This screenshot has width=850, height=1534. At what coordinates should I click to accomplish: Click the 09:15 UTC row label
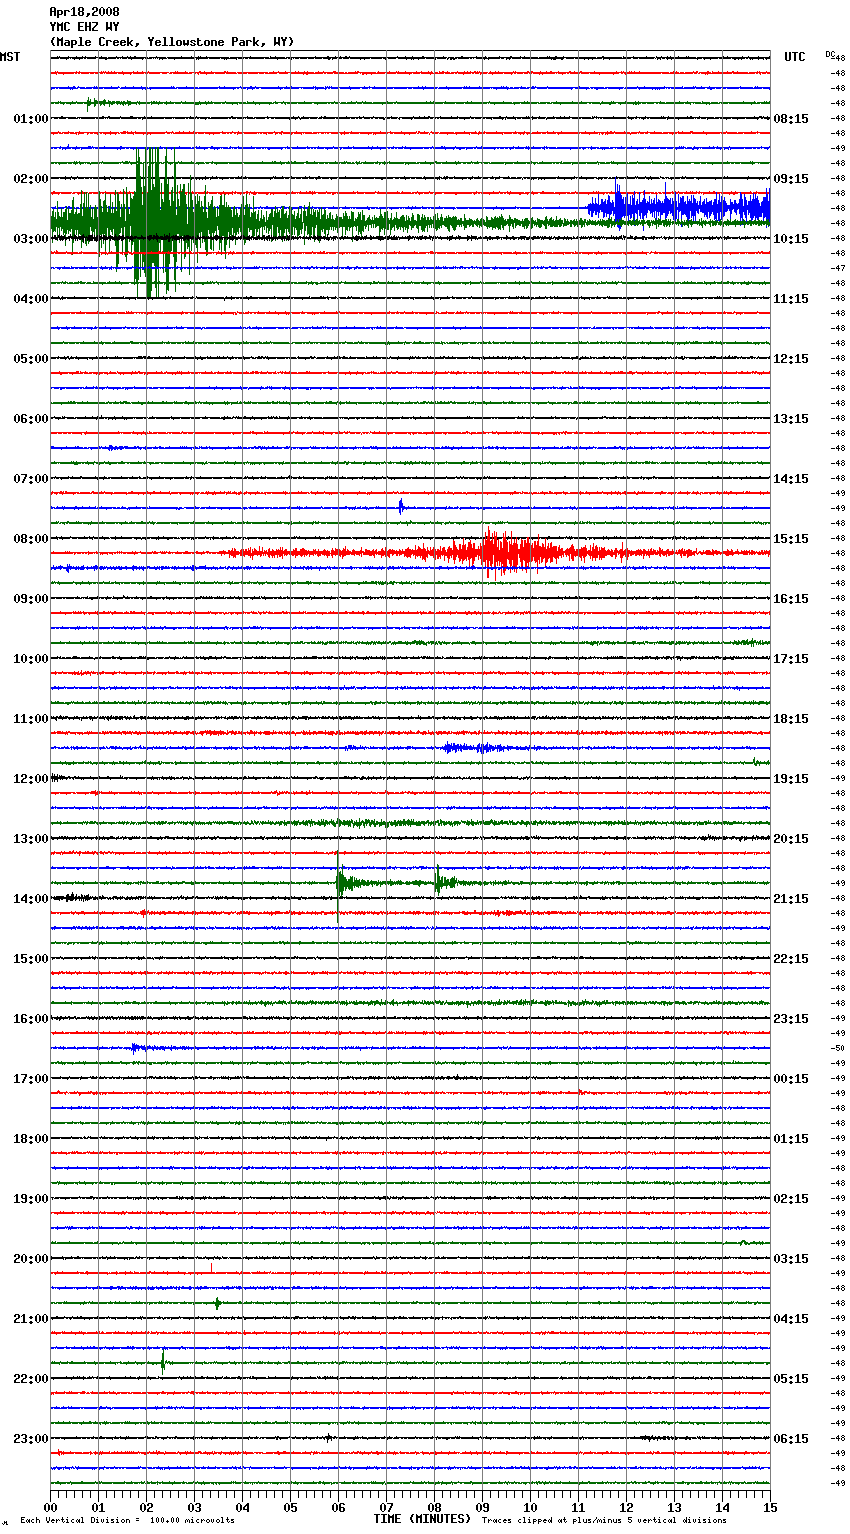point(791,179)
